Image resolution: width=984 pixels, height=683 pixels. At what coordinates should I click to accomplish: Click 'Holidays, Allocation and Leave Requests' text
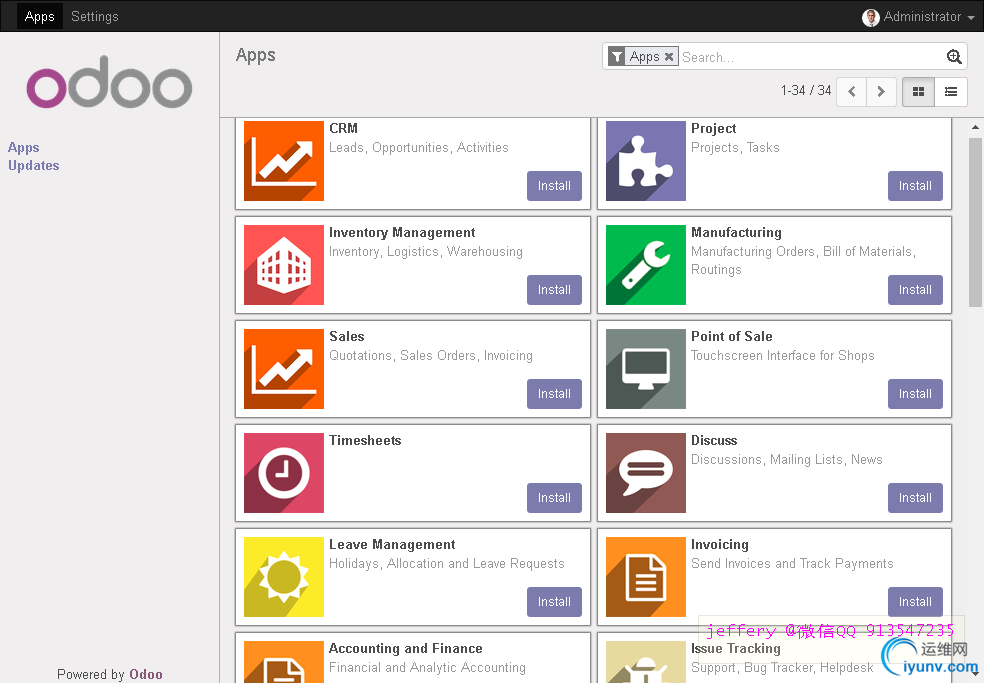[447, 564]
